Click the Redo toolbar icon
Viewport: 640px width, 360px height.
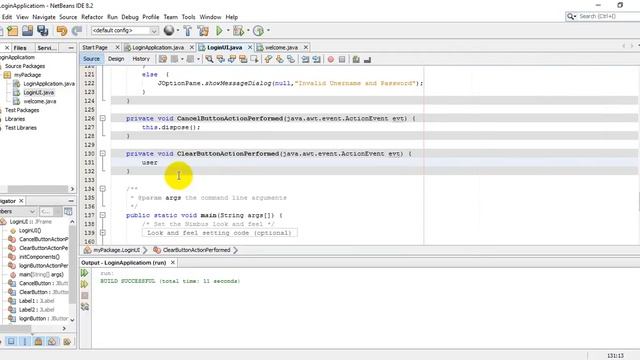(x=76, y=31)
